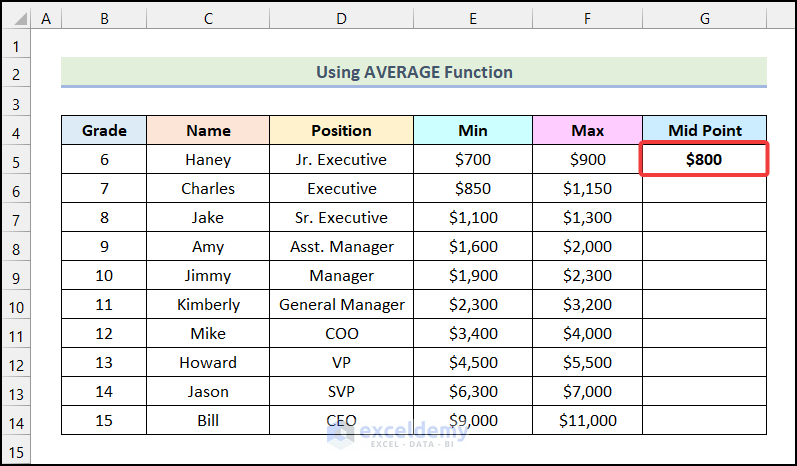Click the 'Using AVERAGE Function' title cell
Viewport: 797px width, 466px height.
414,72
